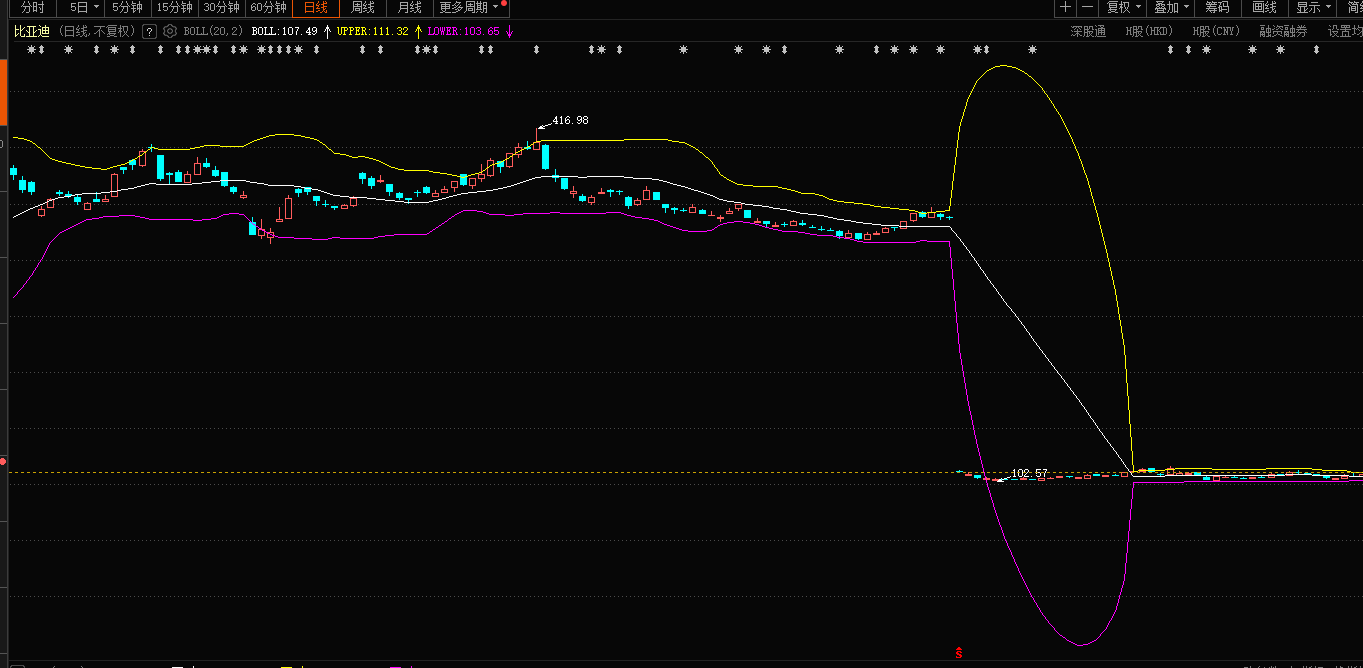1363x668 pixels.
Task: Expand the 5日 dropdown arrow
Action: pos(96,8)
